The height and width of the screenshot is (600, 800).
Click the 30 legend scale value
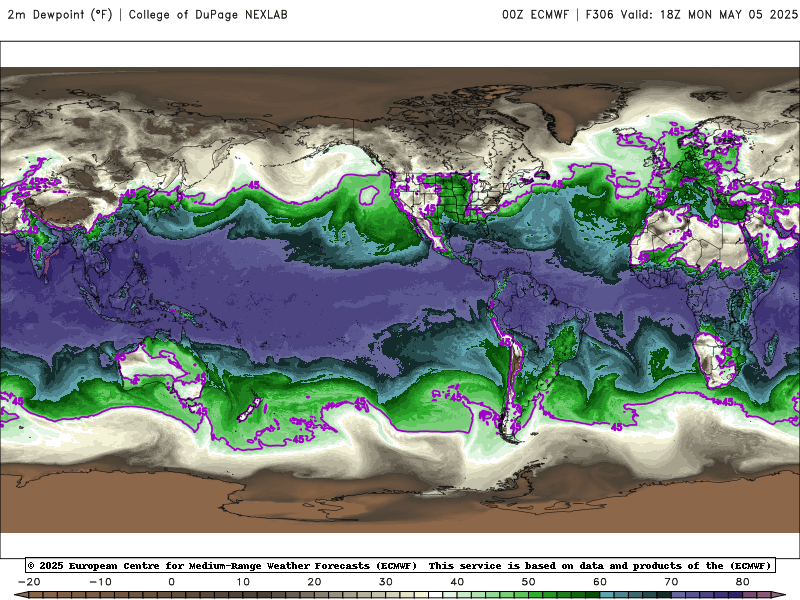pos(386,582)
